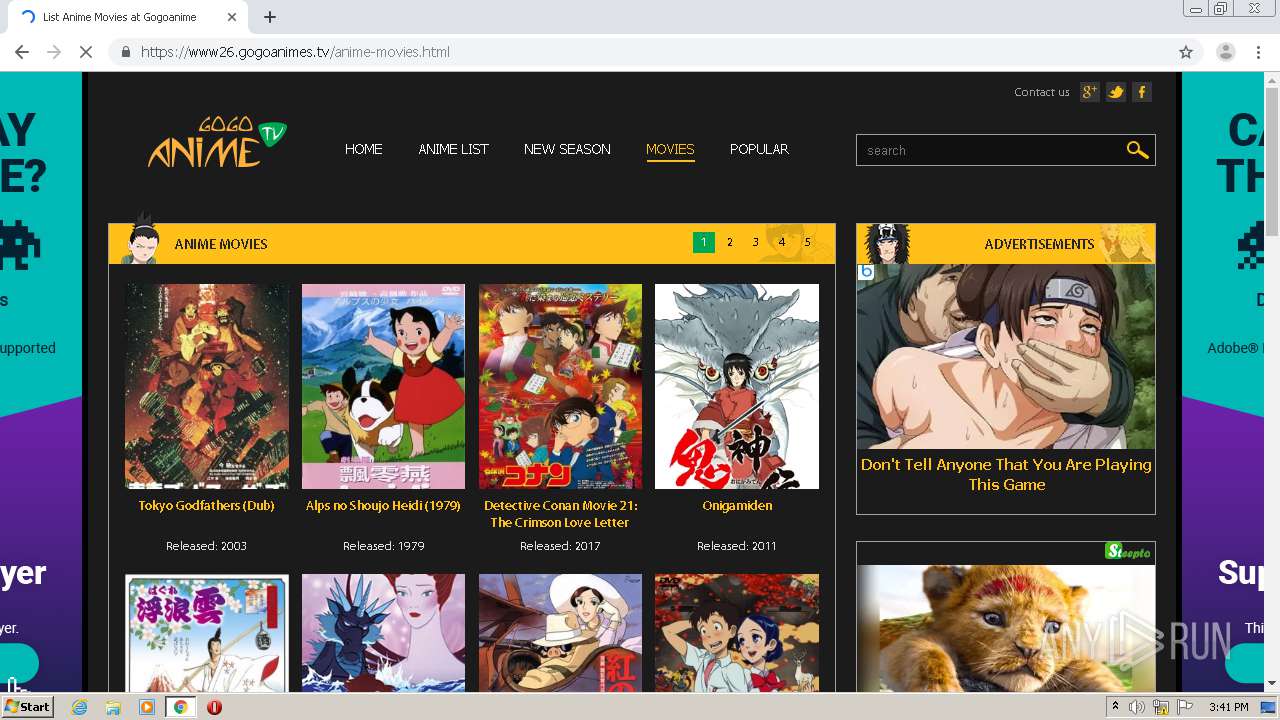Image resolution: width=1280 pixels, height=720 pixels.
Task: Click the search magnifier icon
Action: coord(1137,150)
